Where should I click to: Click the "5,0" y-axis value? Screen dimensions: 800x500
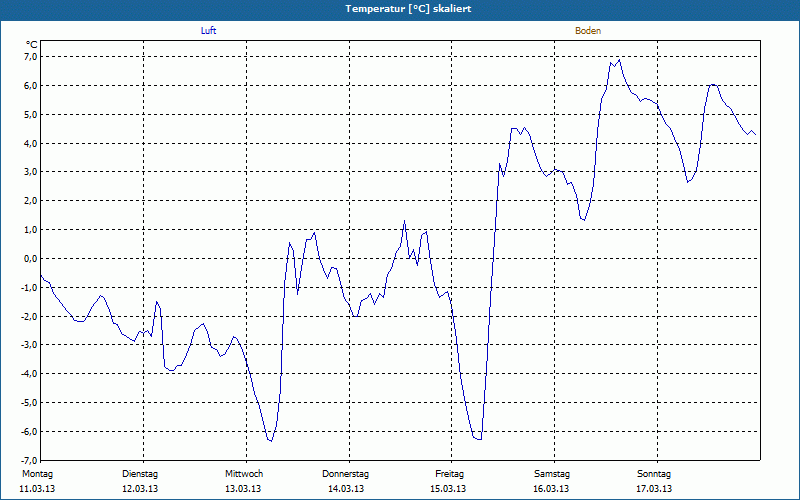click(31, 114)
